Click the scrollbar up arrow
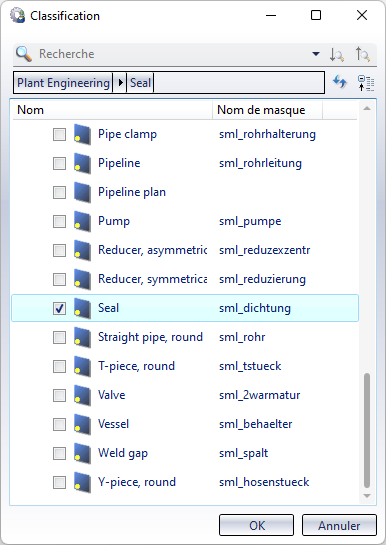The height and width of the screenshot is (545, 386). 367,109
